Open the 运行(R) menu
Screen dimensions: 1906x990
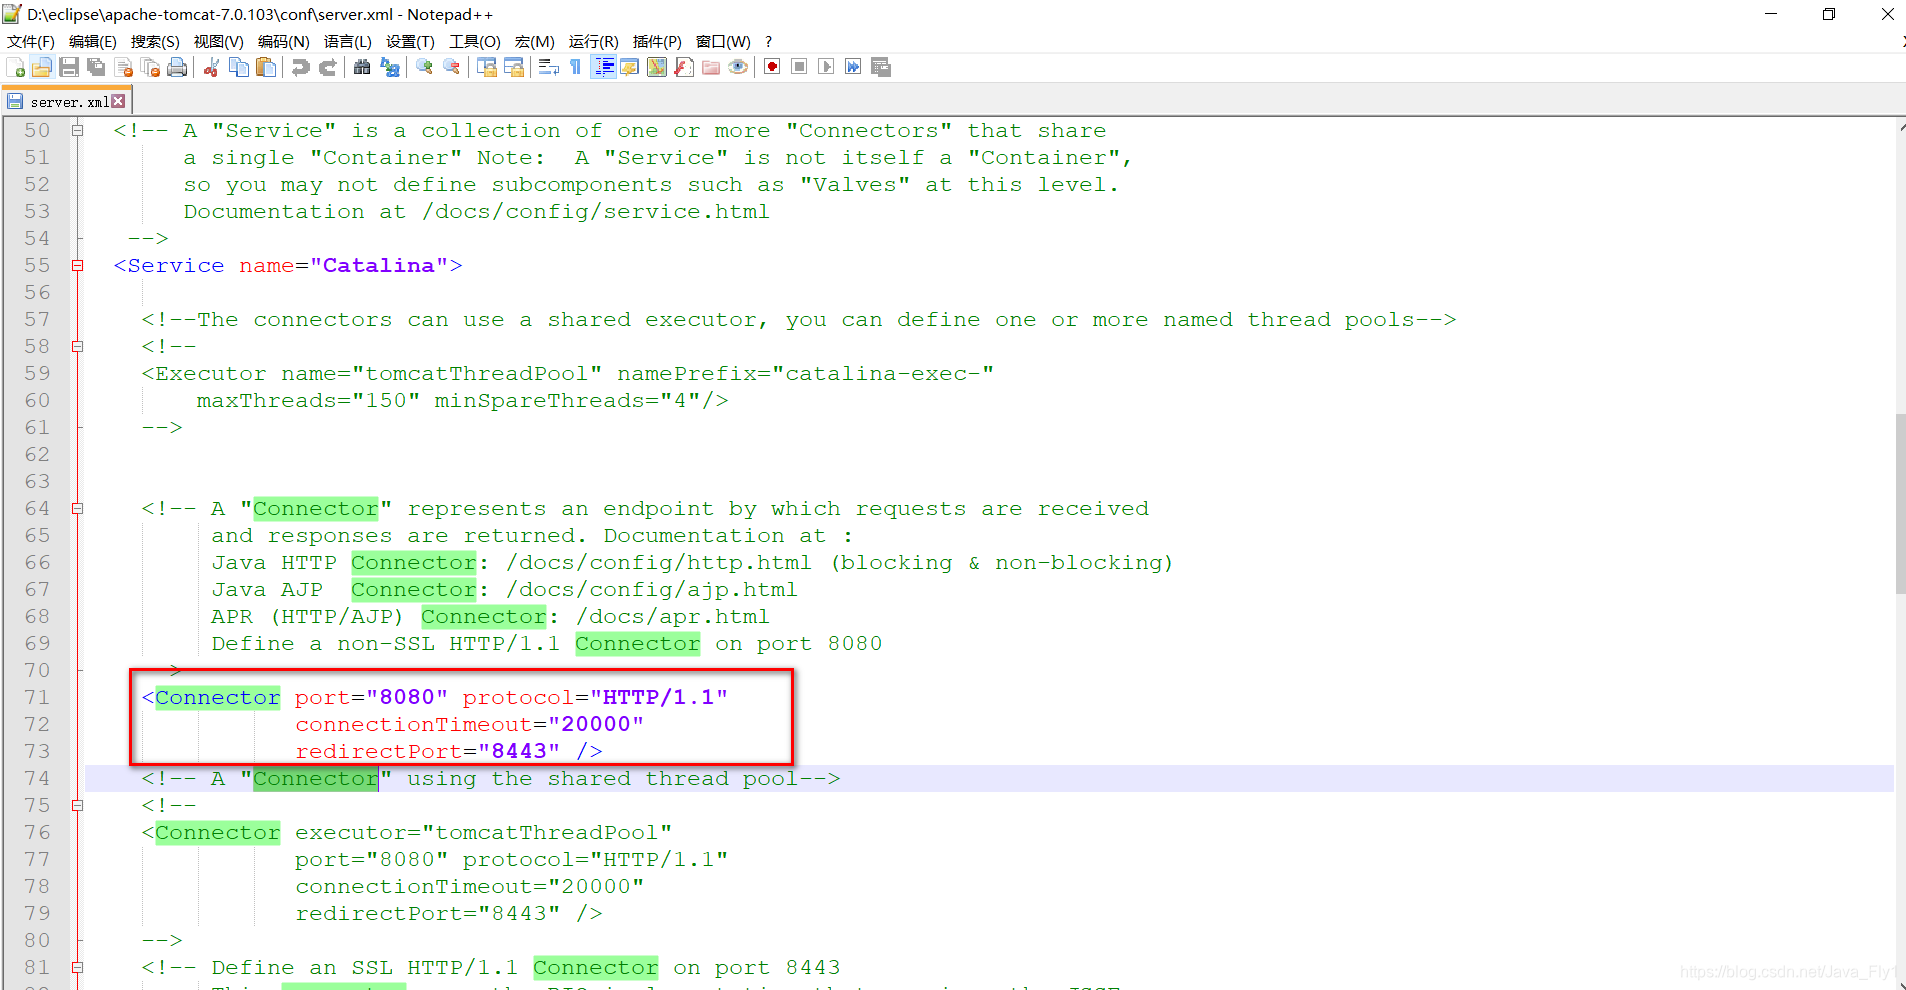pos(594,41)
